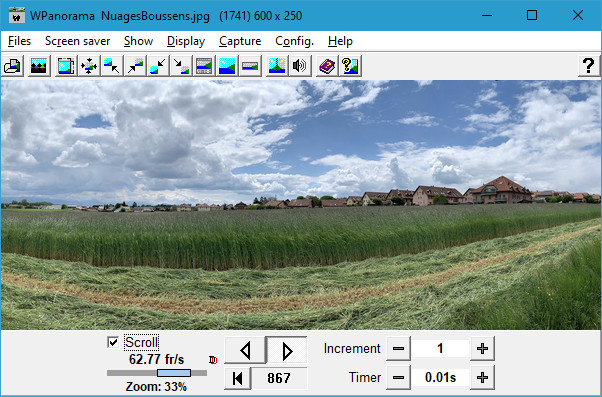The height and width of the screenshot is (397, 602).
Task: Click the full landscape picture icon
Action: (x=227, y=66)
